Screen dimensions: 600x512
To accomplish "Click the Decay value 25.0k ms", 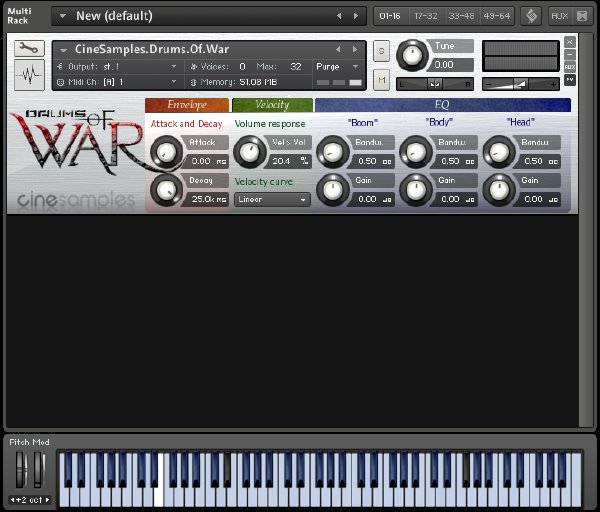I will point(207,199).
